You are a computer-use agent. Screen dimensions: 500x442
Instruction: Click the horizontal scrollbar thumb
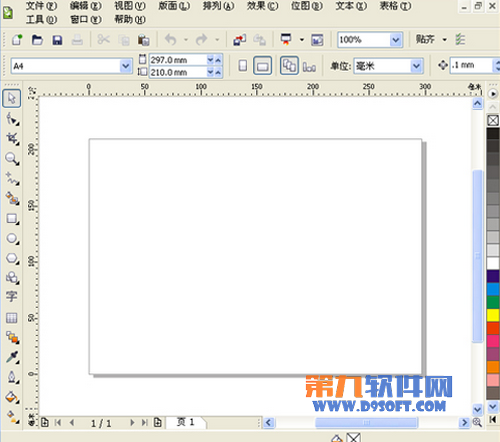pos(366,423)
